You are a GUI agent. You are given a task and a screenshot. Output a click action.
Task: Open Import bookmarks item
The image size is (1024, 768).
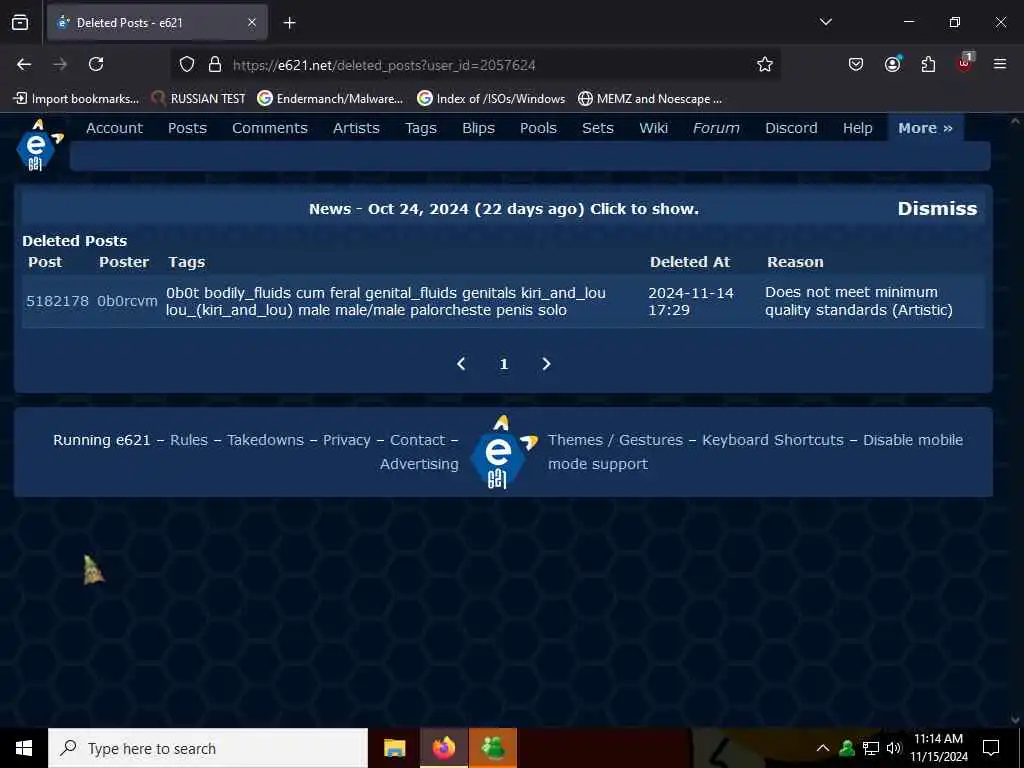76,99
